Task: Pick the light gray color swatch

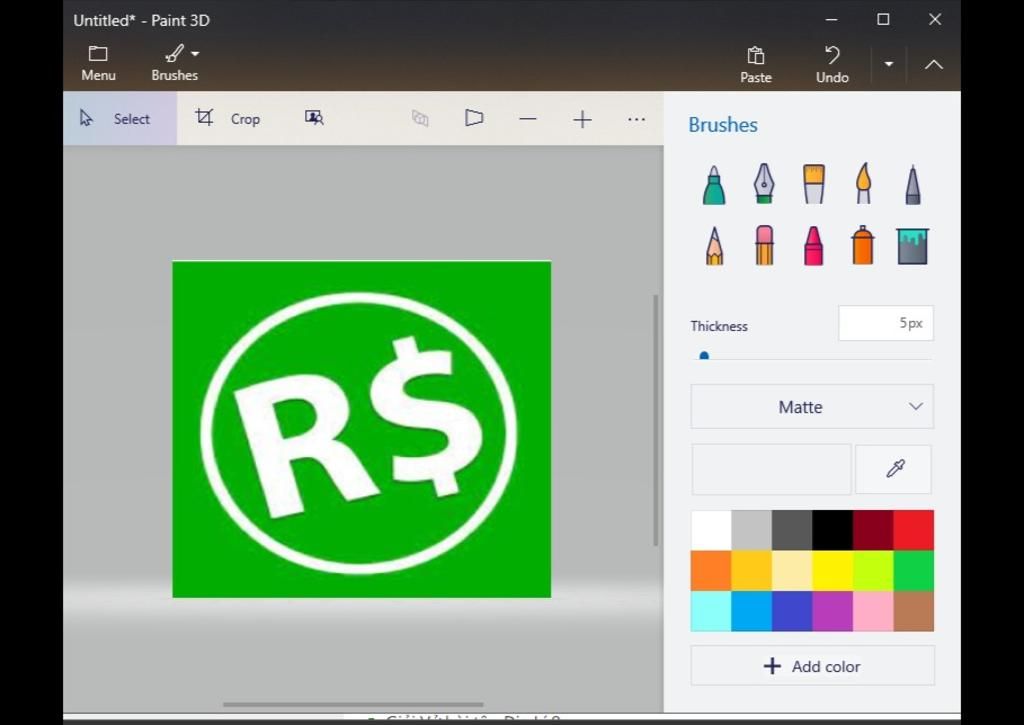Action: pos(752,530)
